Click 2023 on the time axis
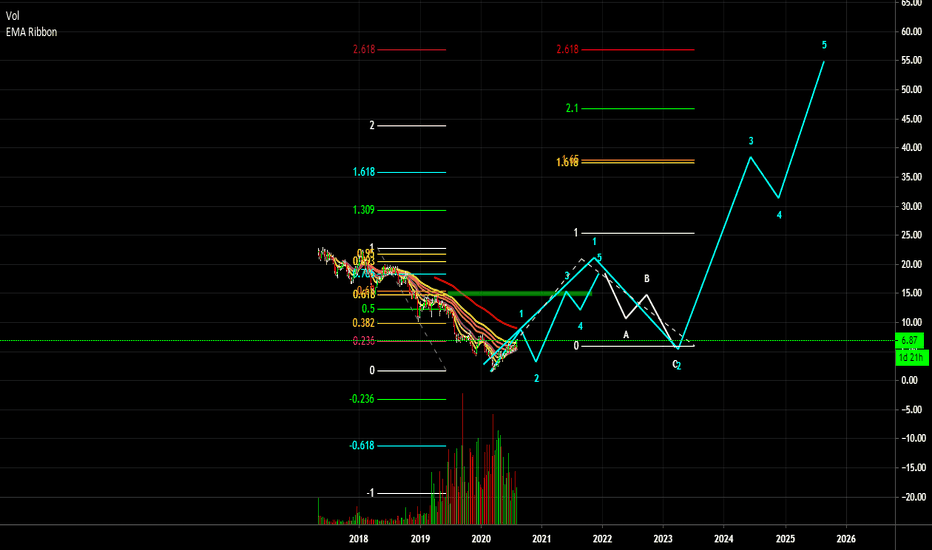Image resolution: width=932 pixels, height=550 pixels. (x=663, y=539)
